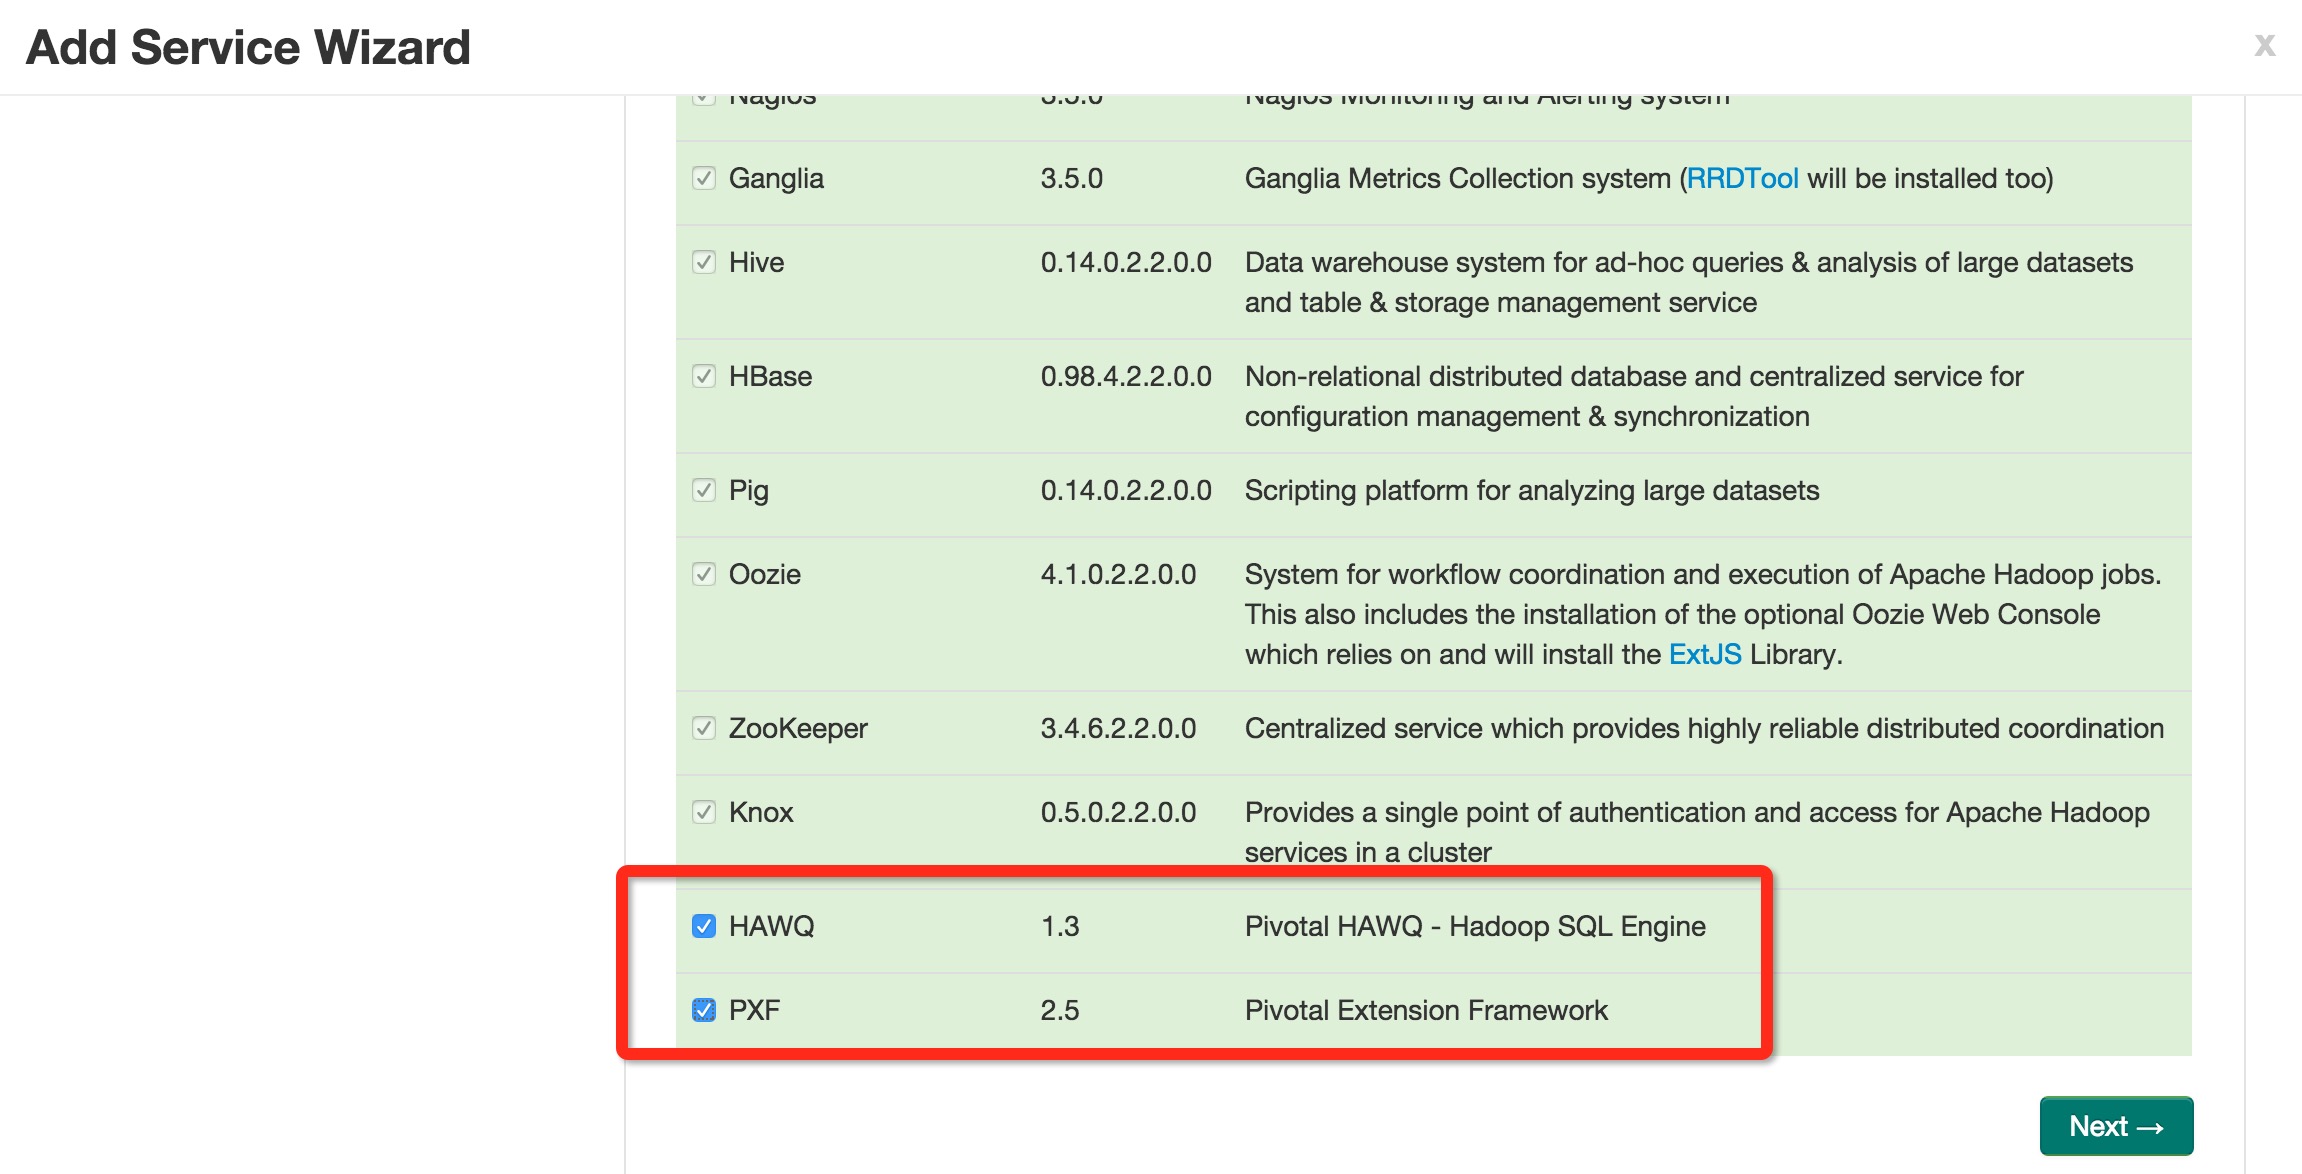The width and height of the screenshot is (2302, 1174).
Task: Select the Hive service name
Action: tap(756, 262)
